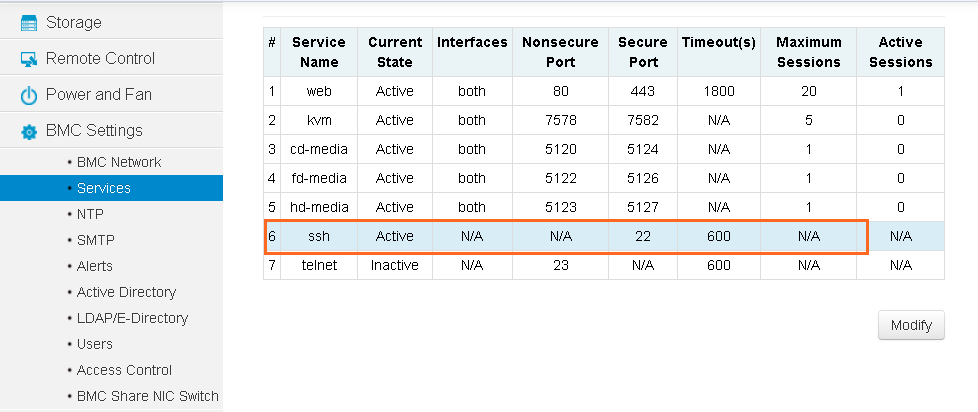The image size is (978, 412).
Task: Open the Alerts settings page
Action: [94, 266]
